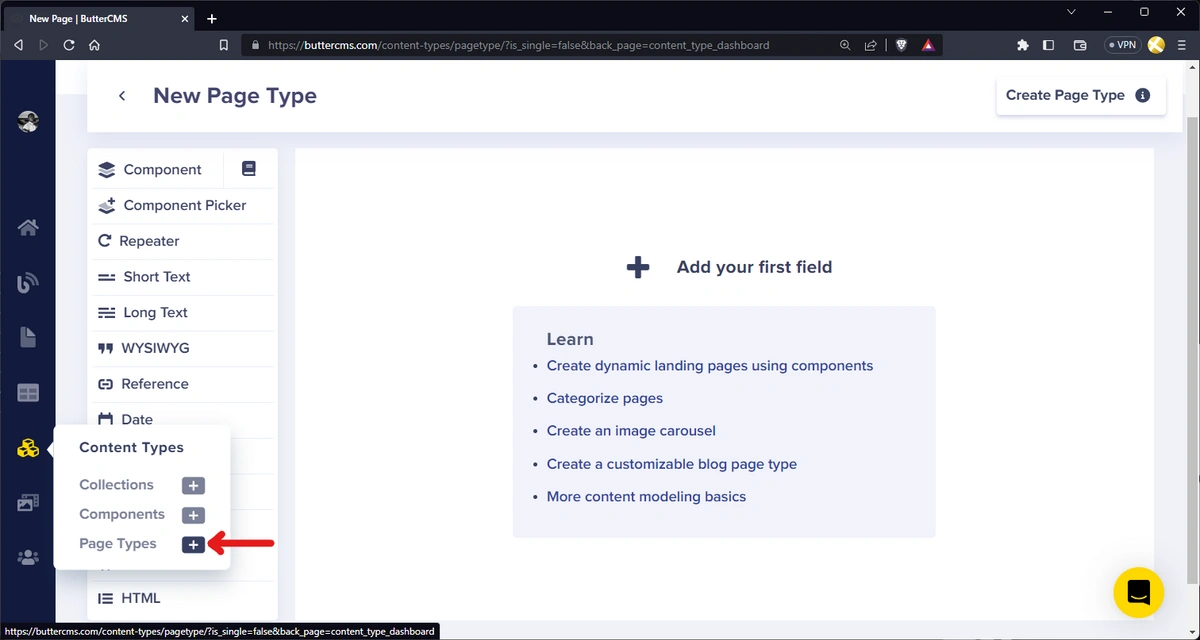This screenshot has height=640, width=1200.
Task: Click the share icon in address bar
Action: pyautogui.click(x=871, y=45)
